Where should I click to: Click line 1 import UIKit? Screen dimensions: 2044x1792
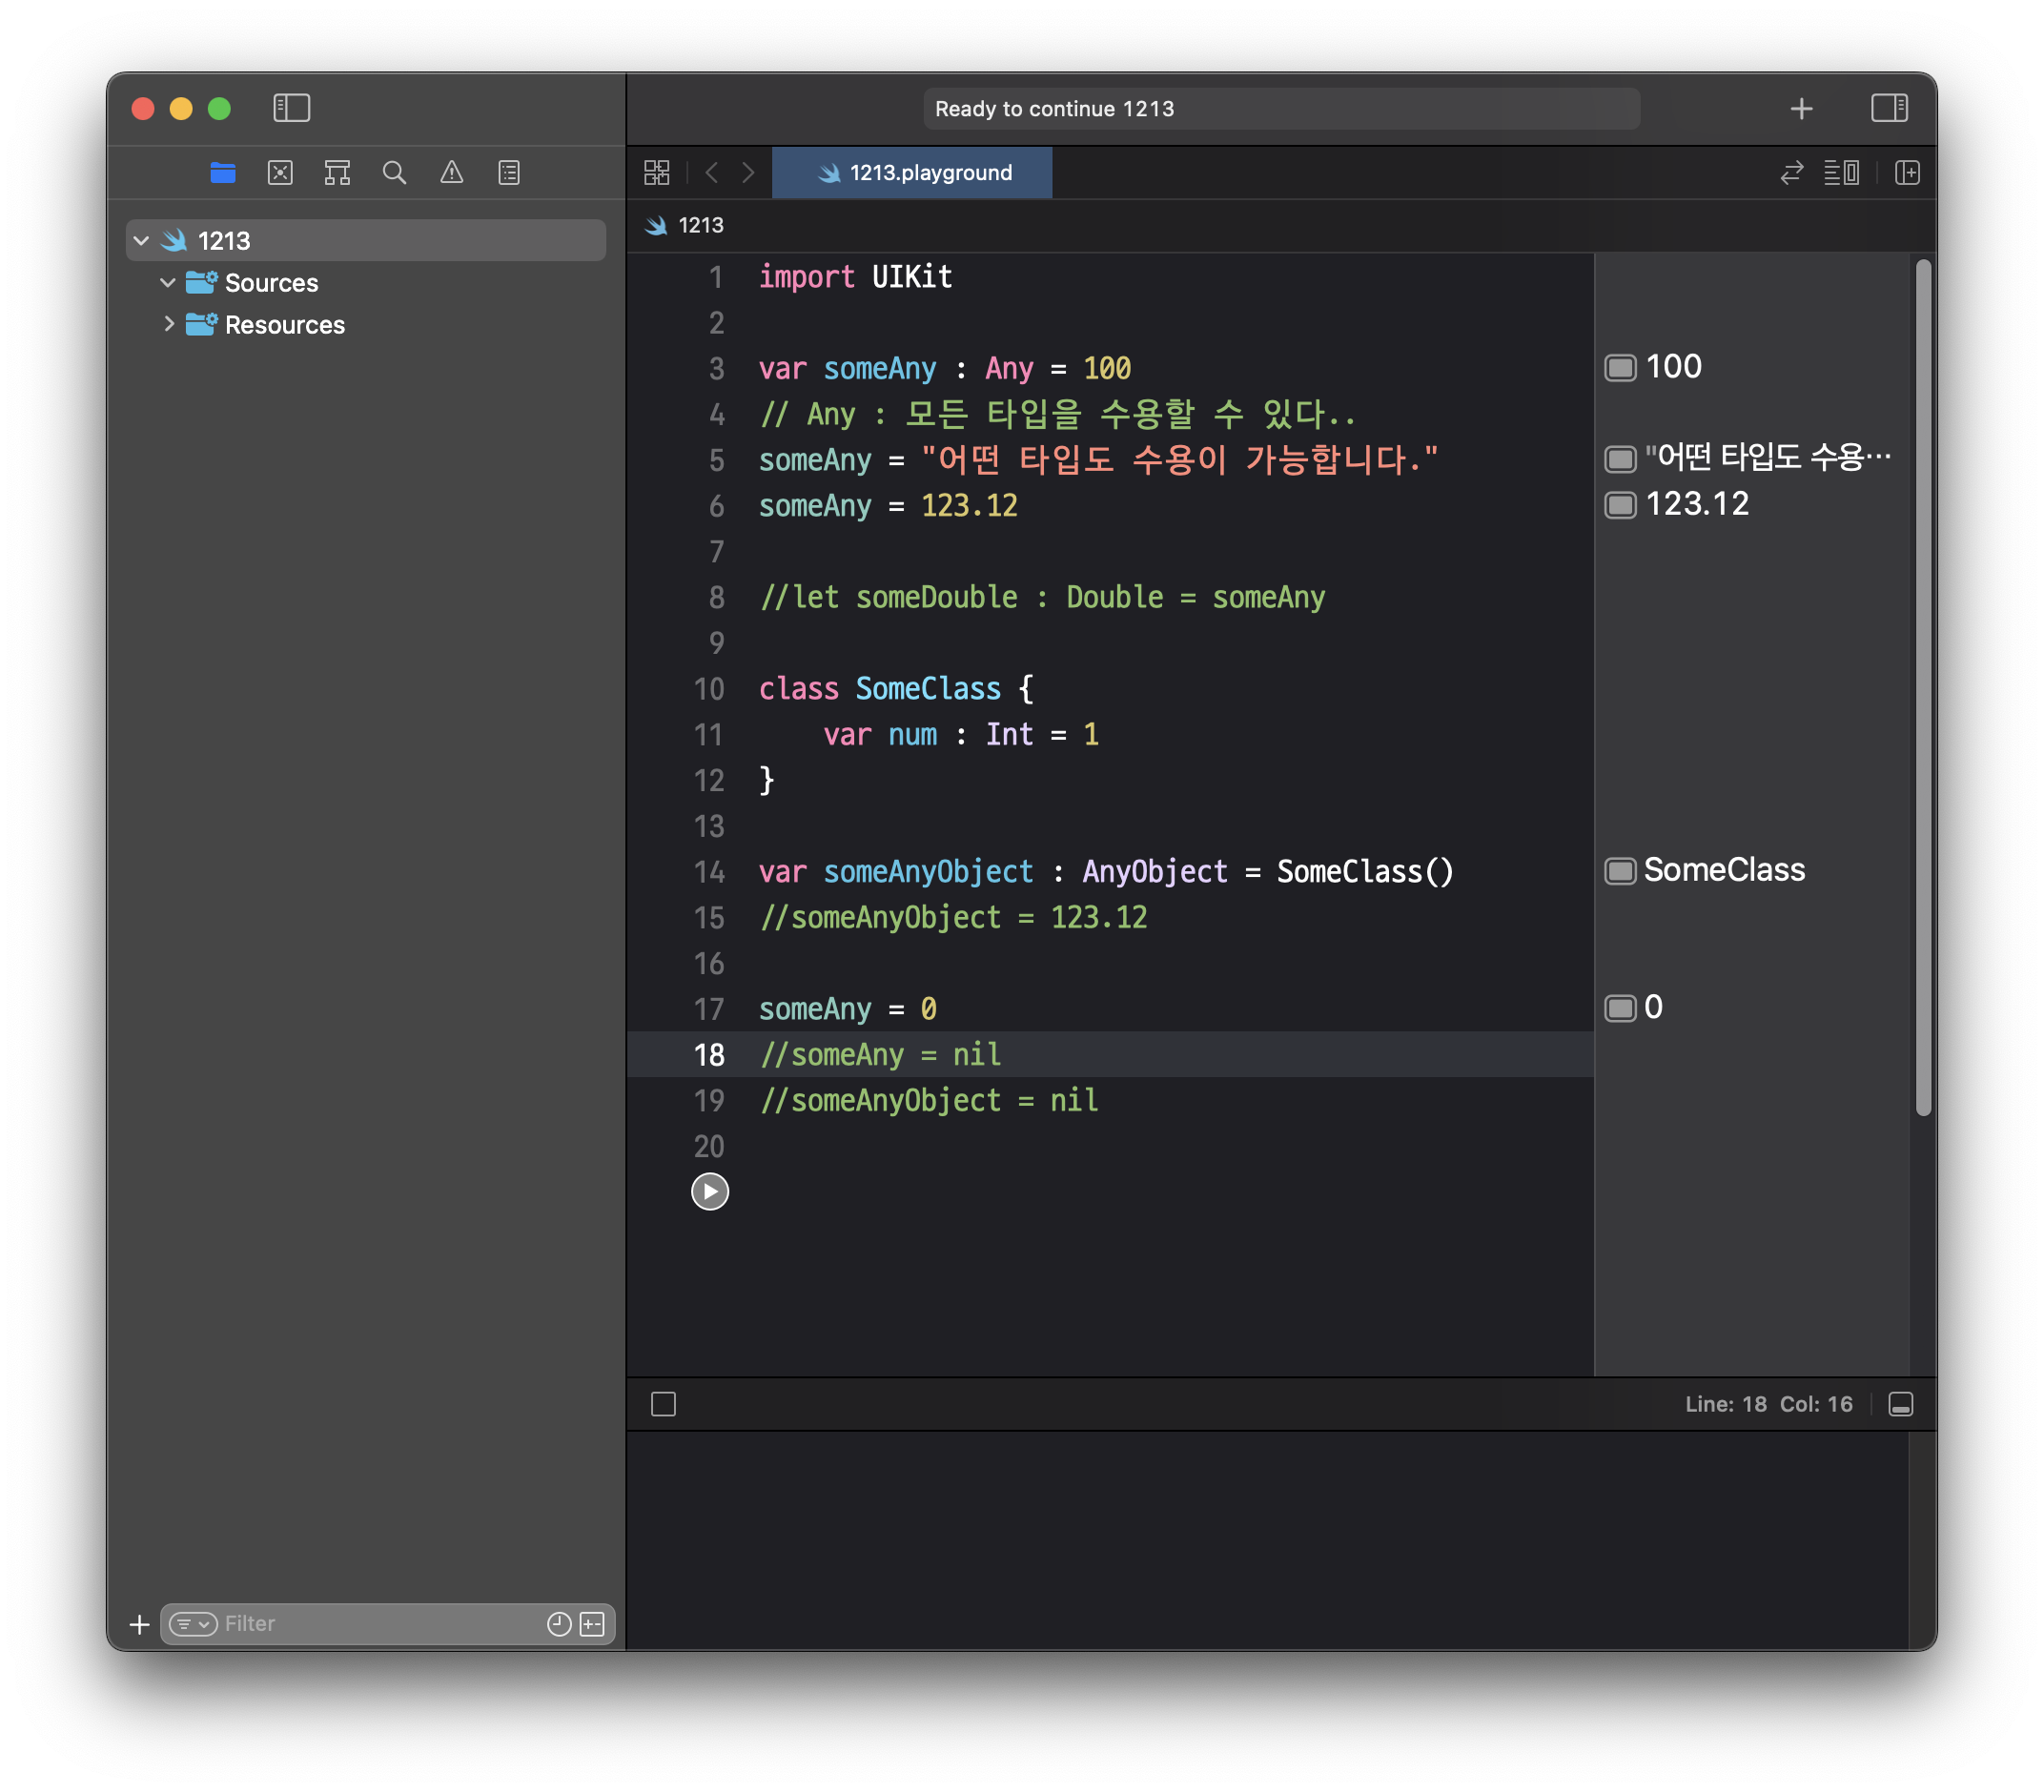coord(855,276)
